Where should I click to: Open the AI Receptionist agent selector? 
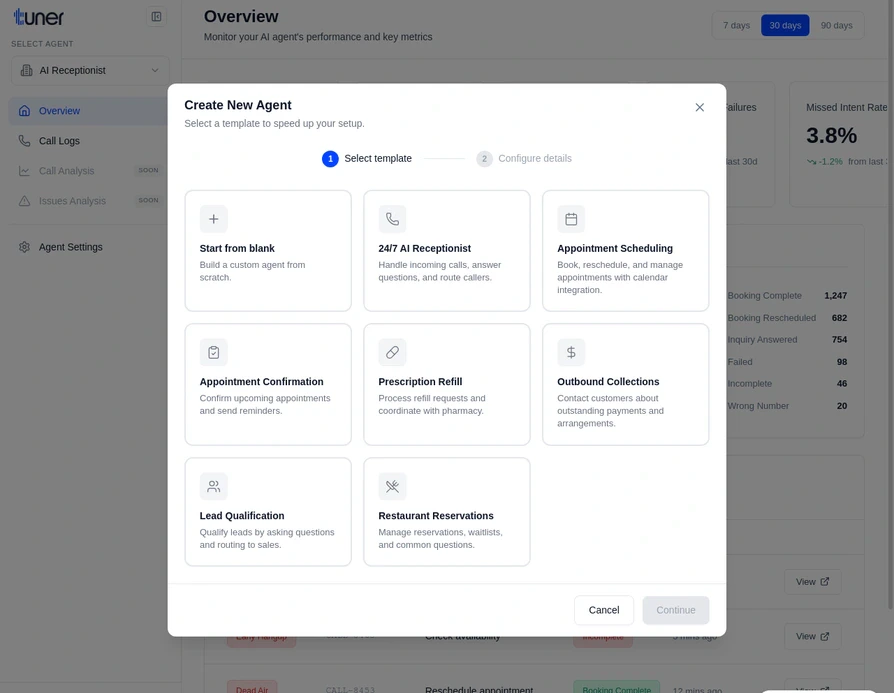[88, 70]
